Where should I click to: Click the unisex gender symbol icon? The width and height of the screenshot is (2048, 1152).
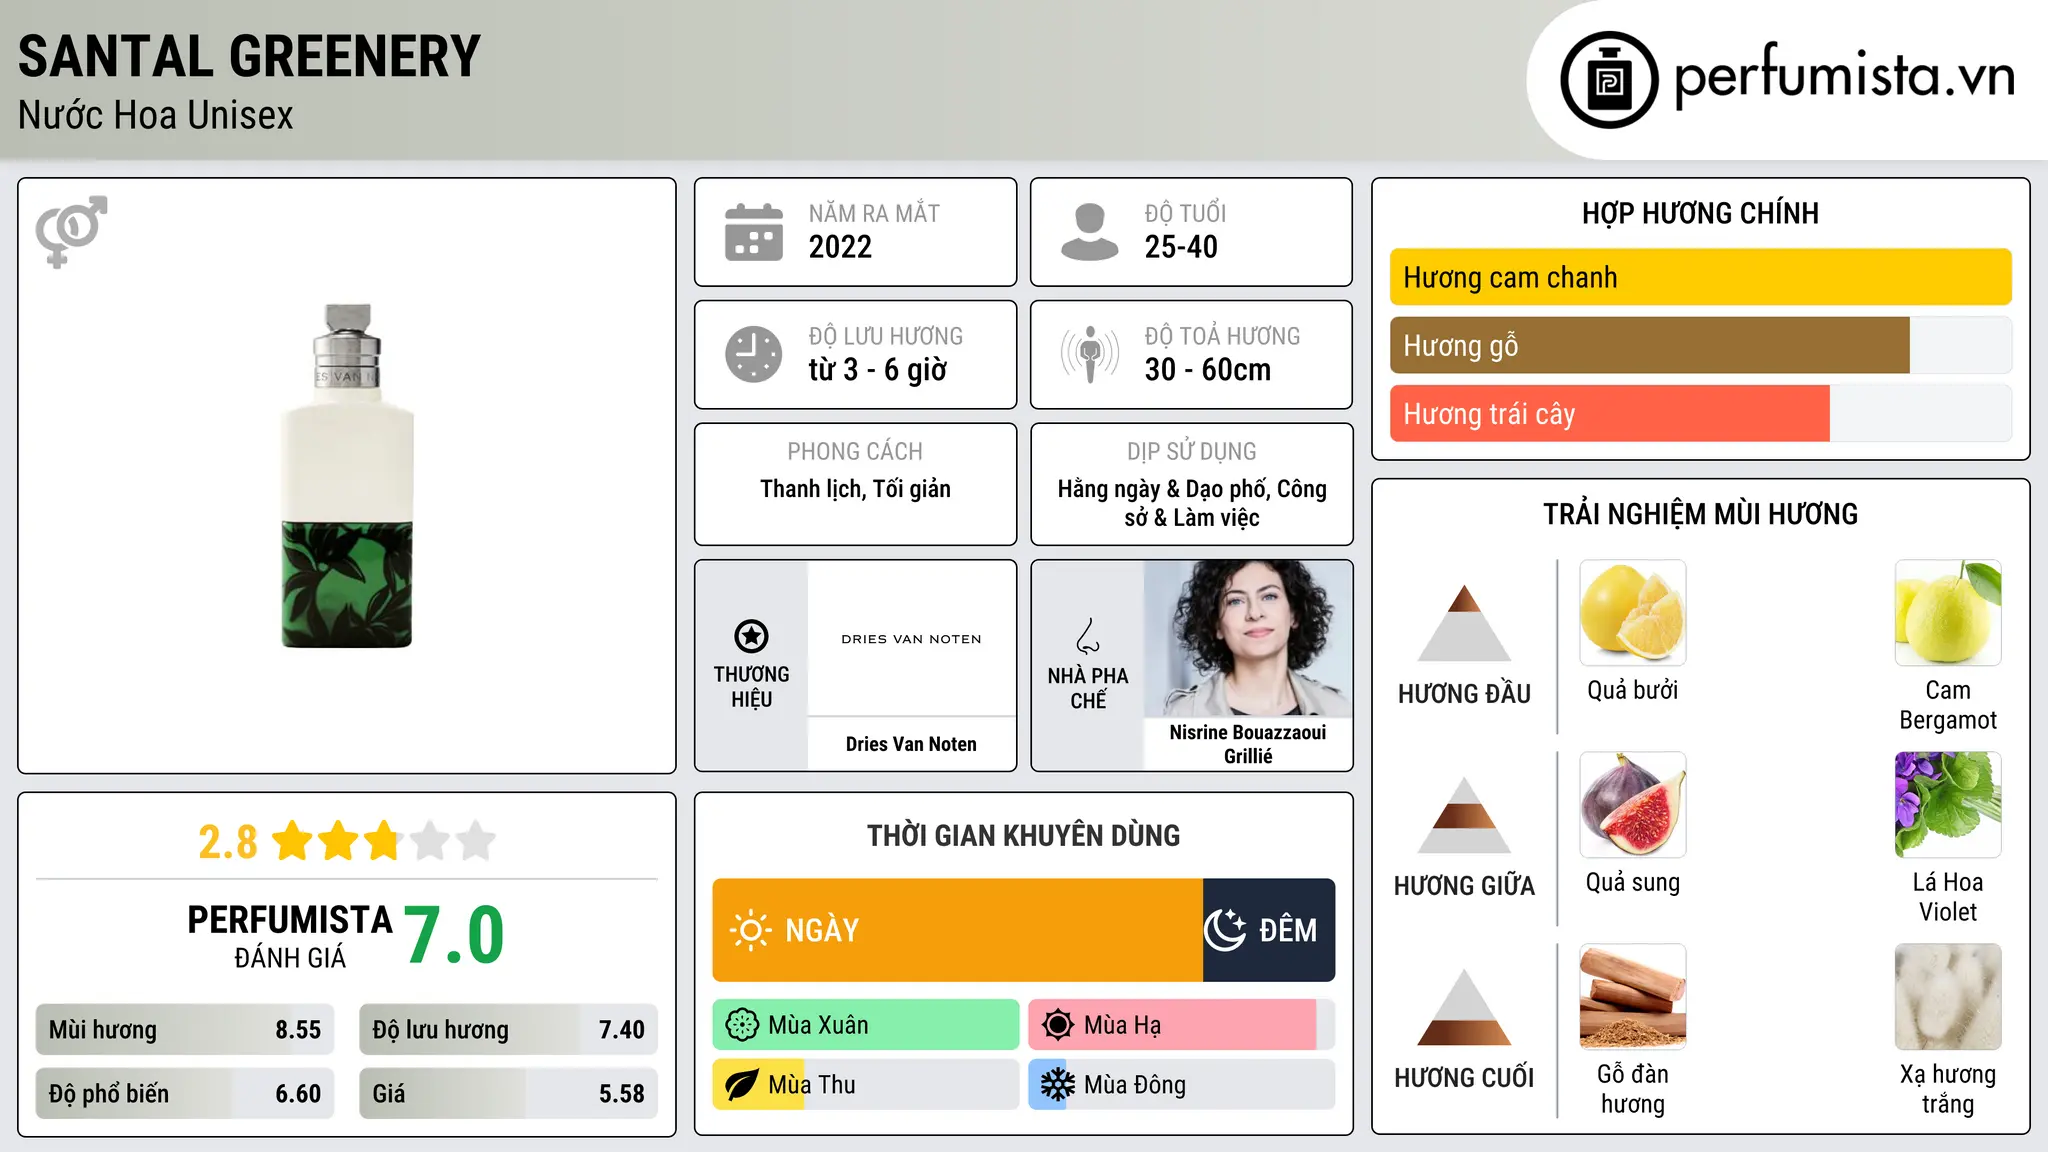(x=71, y=231)
